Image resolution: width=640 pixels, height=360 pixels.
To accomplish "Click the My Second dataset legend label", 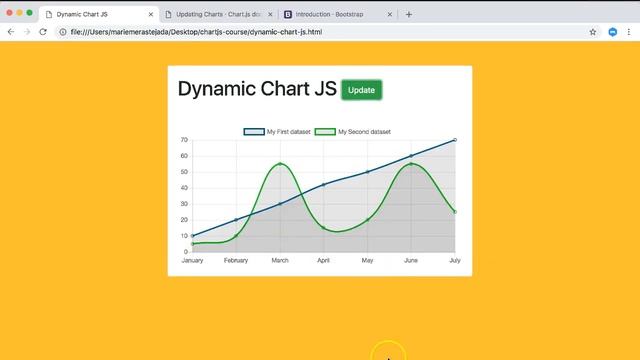I will coord(364,132).
